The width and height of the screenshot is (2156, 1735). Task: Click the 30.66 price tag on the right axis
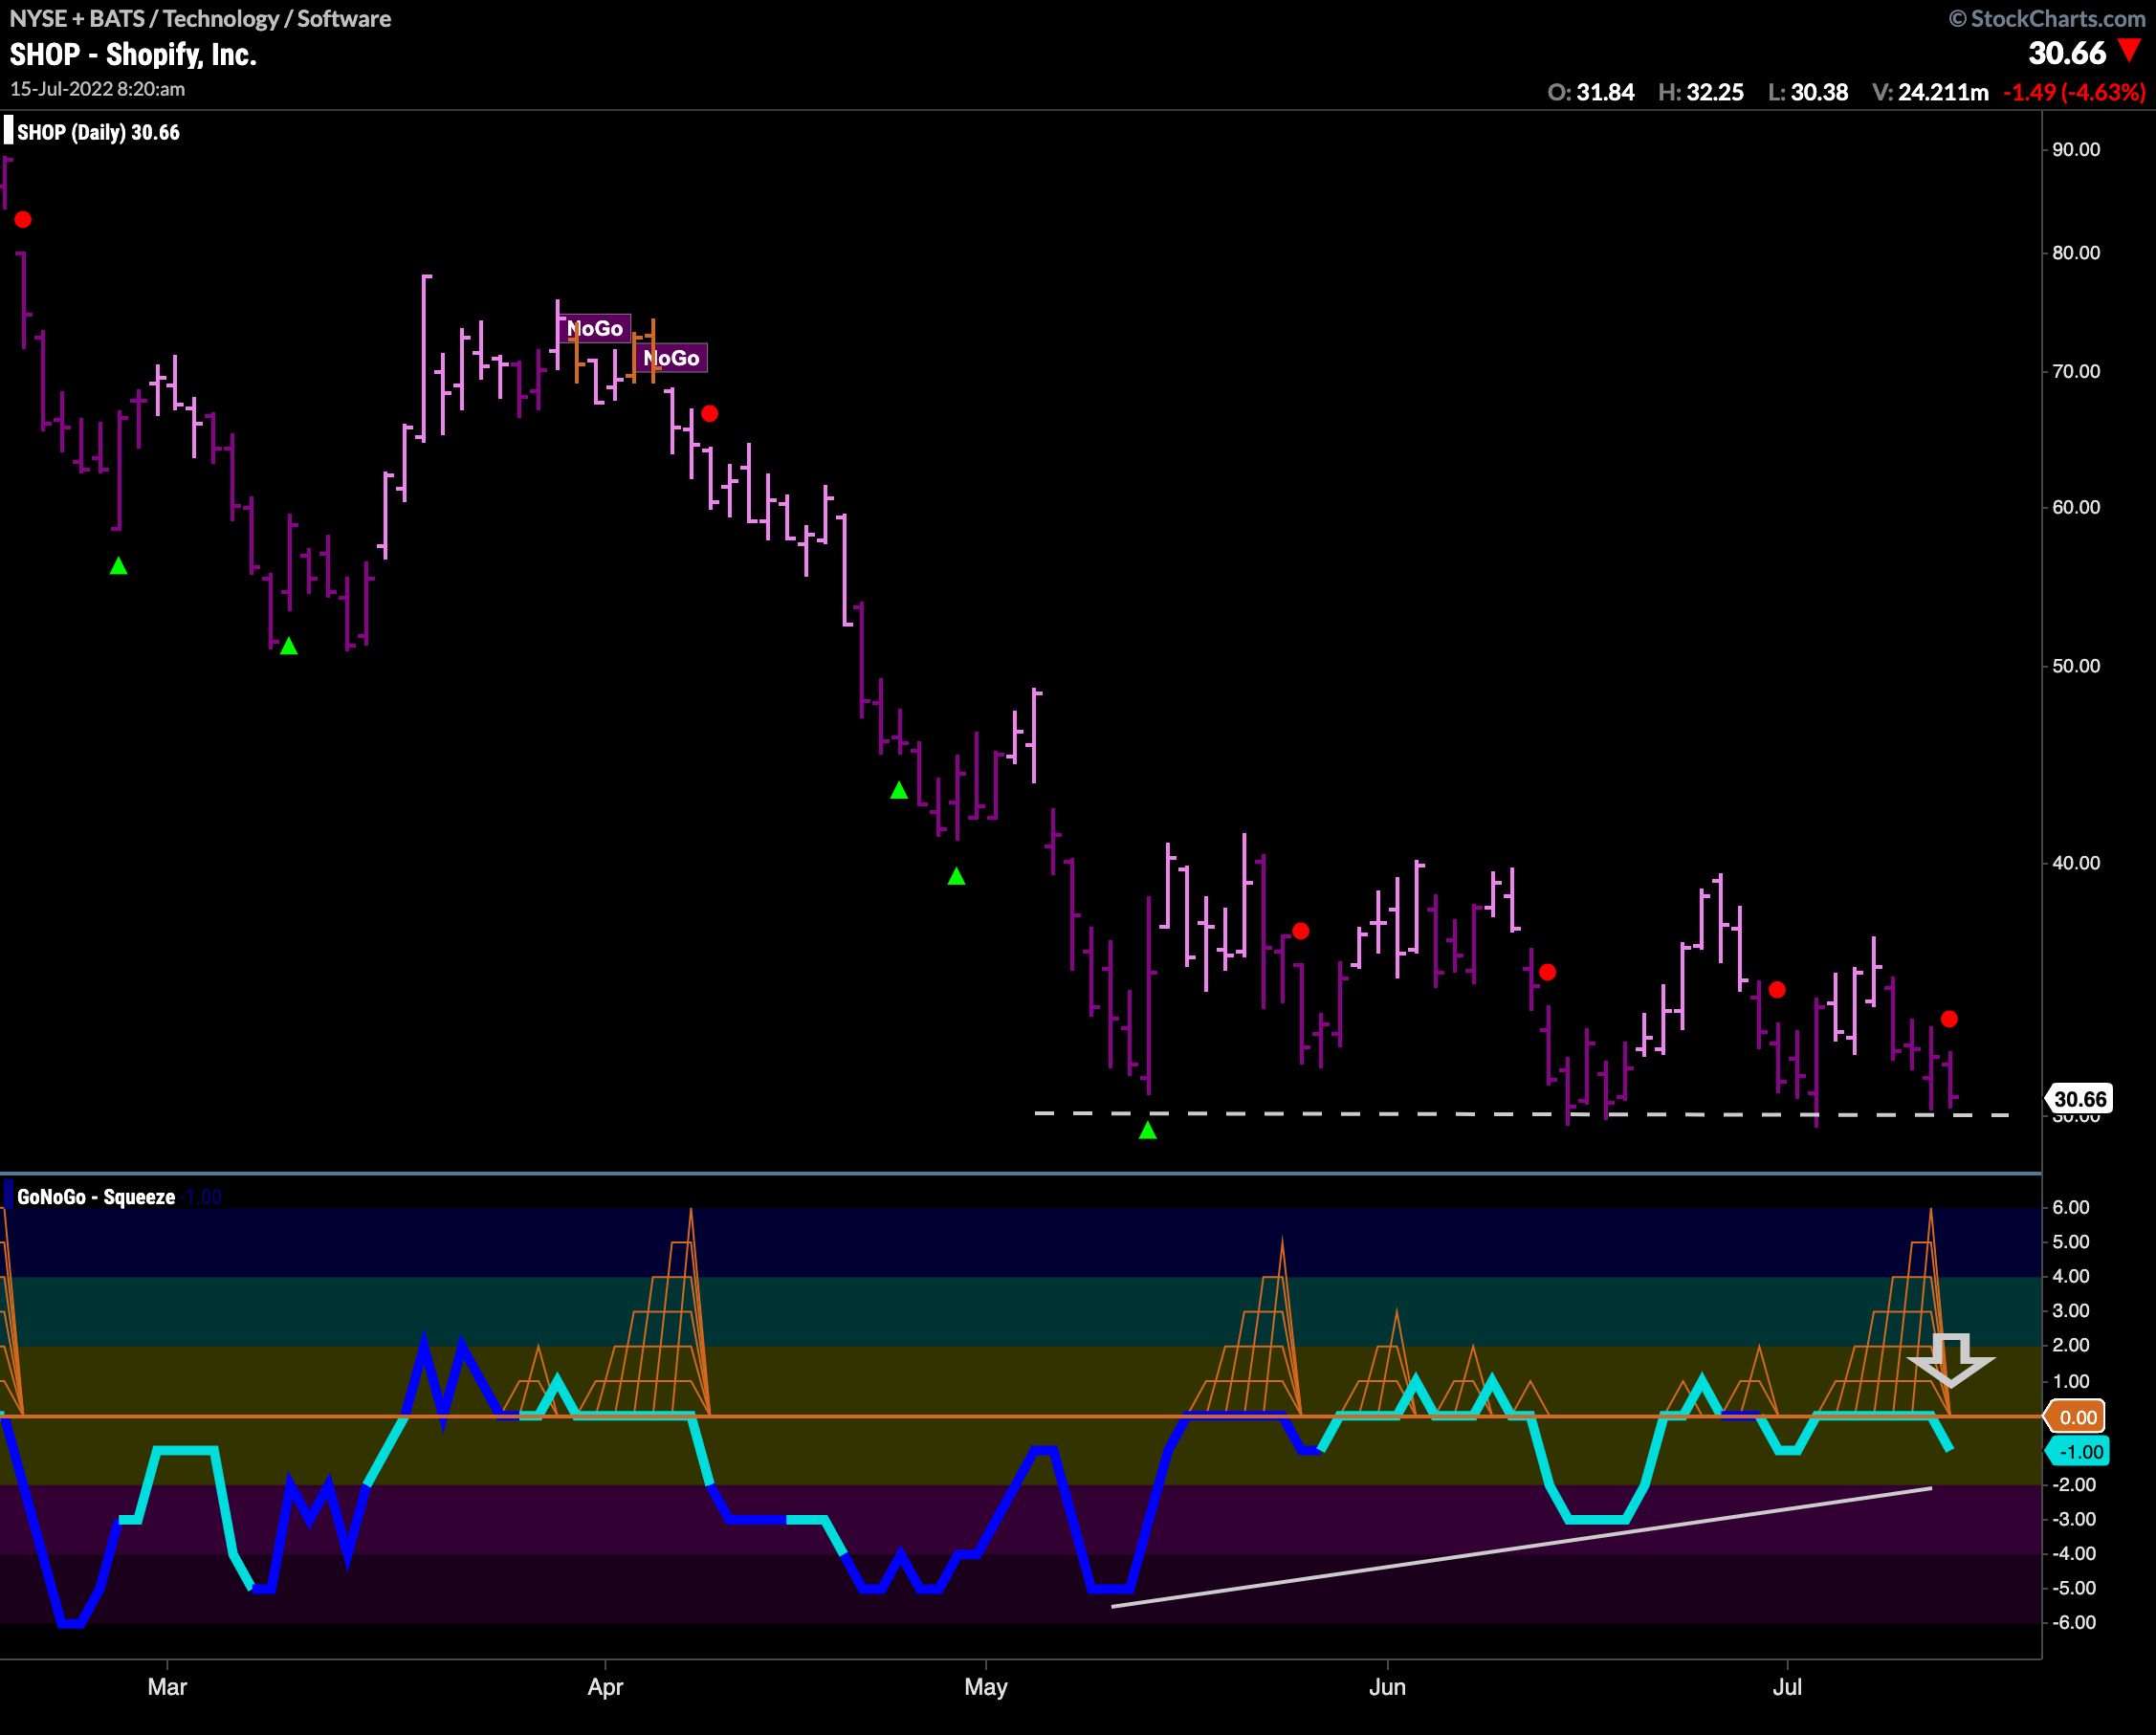2080,1099
